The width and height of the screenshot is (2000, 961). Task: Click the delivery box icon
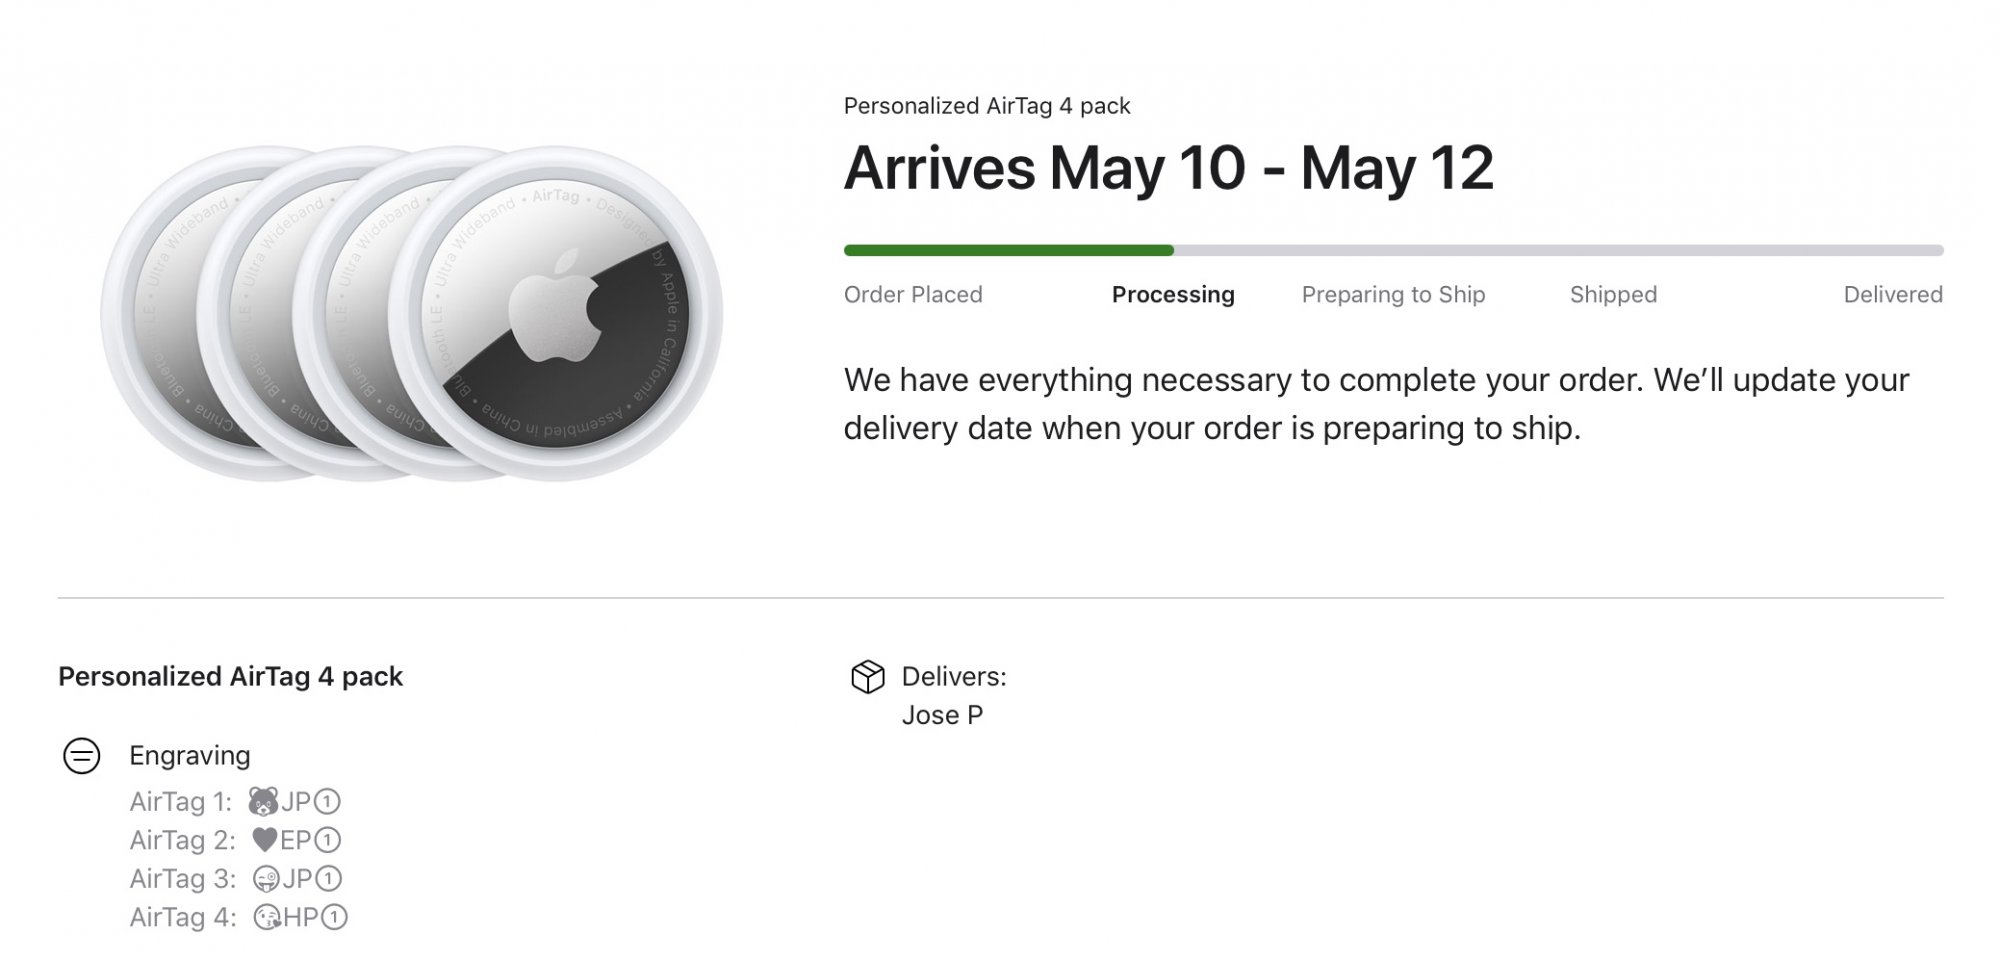coord(867,677)
